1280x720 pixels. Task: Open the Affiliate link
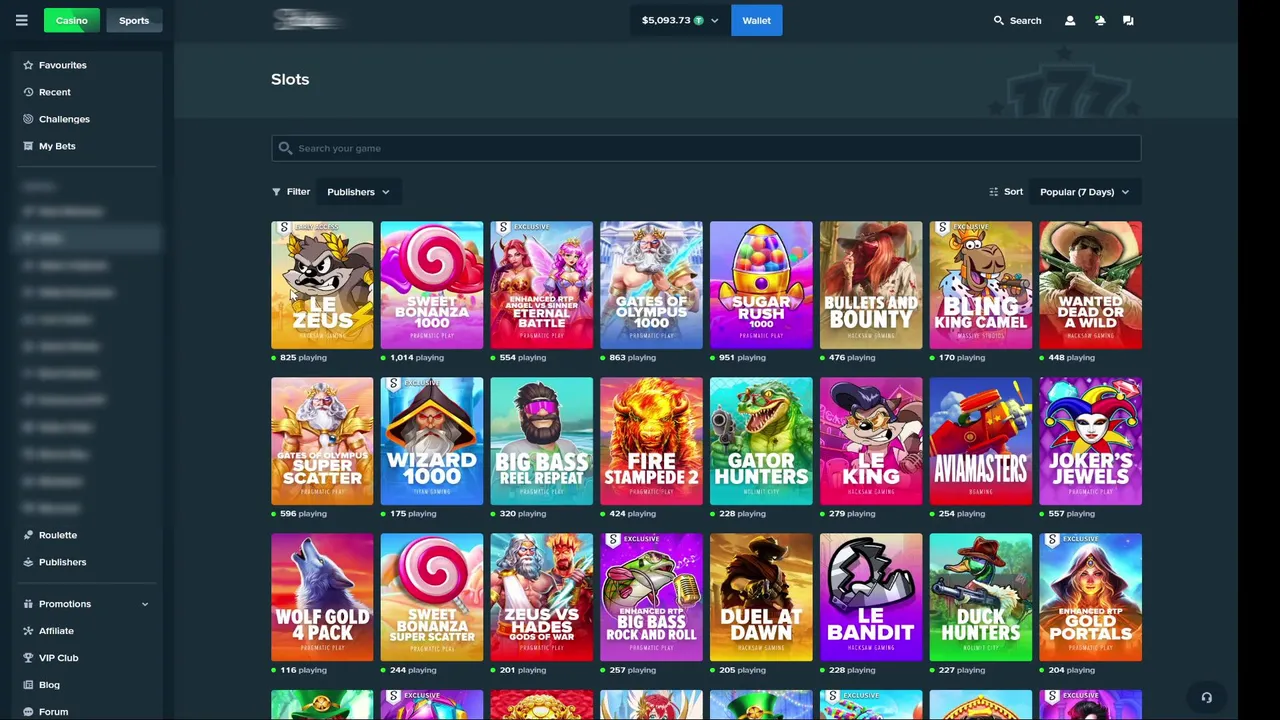tap(56, 631)
